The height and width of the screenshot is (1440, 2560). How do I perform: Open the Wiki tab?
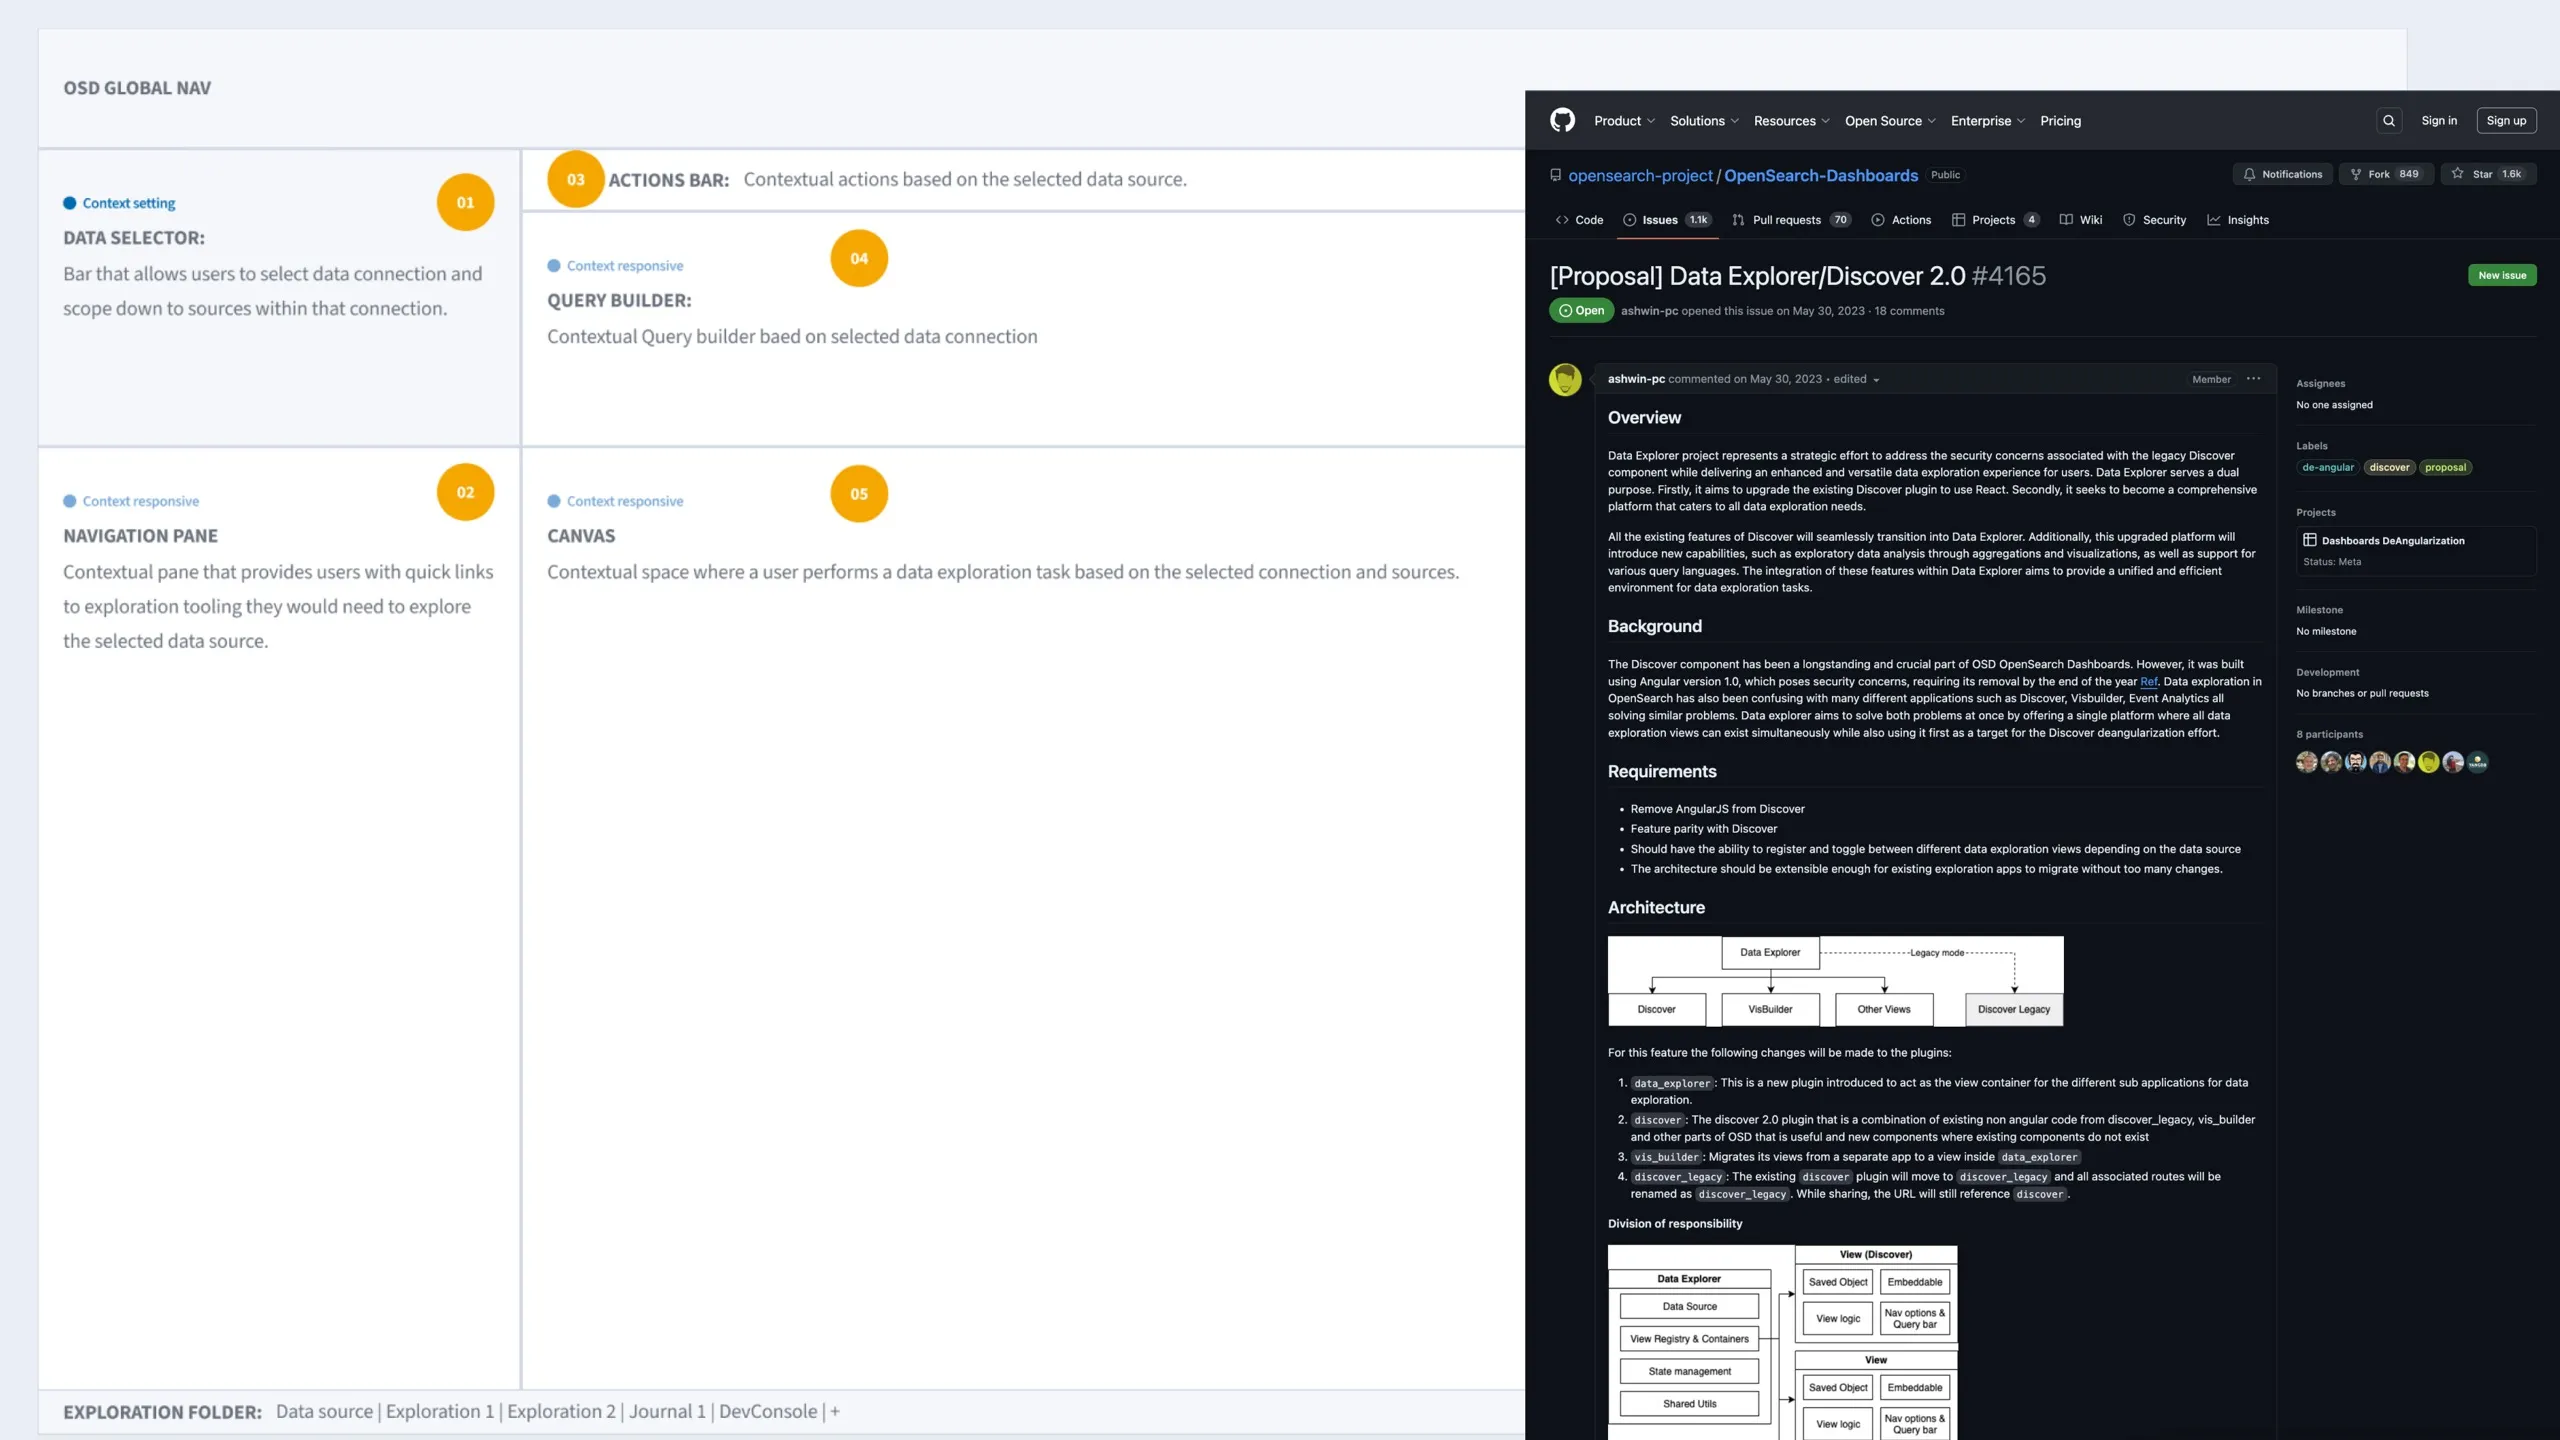coord(2080,220)
